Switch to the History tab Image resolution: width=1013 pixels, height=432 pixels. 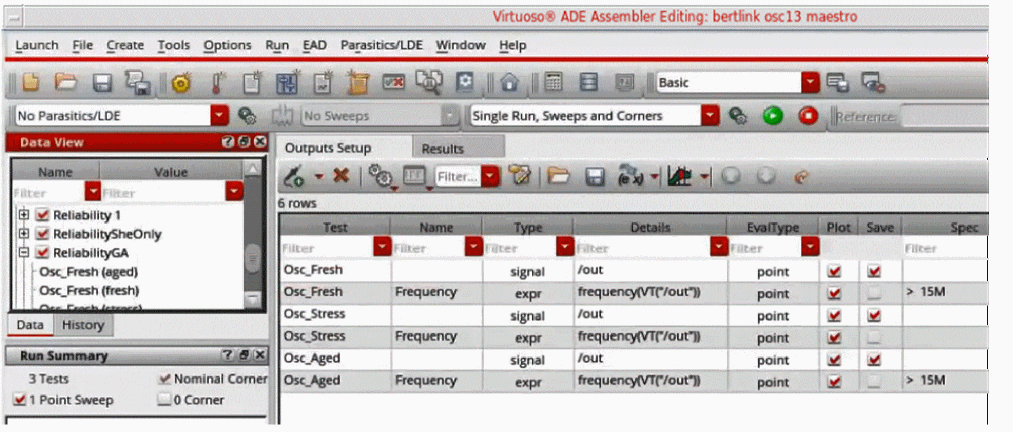point(83,325)
